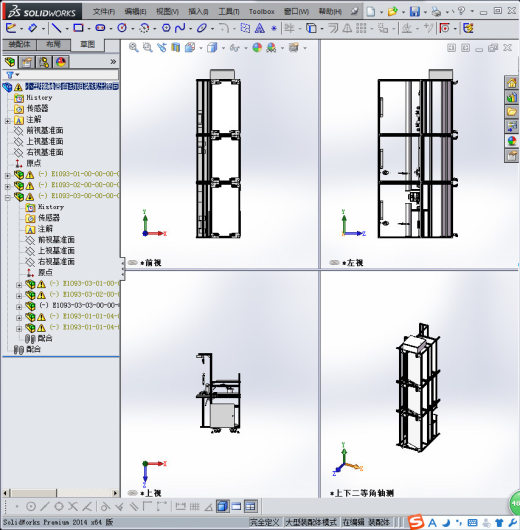Viewport: 520px width, 530px height.
Task: Click the 完全定义 status bar entry
Action: (264, 522)
